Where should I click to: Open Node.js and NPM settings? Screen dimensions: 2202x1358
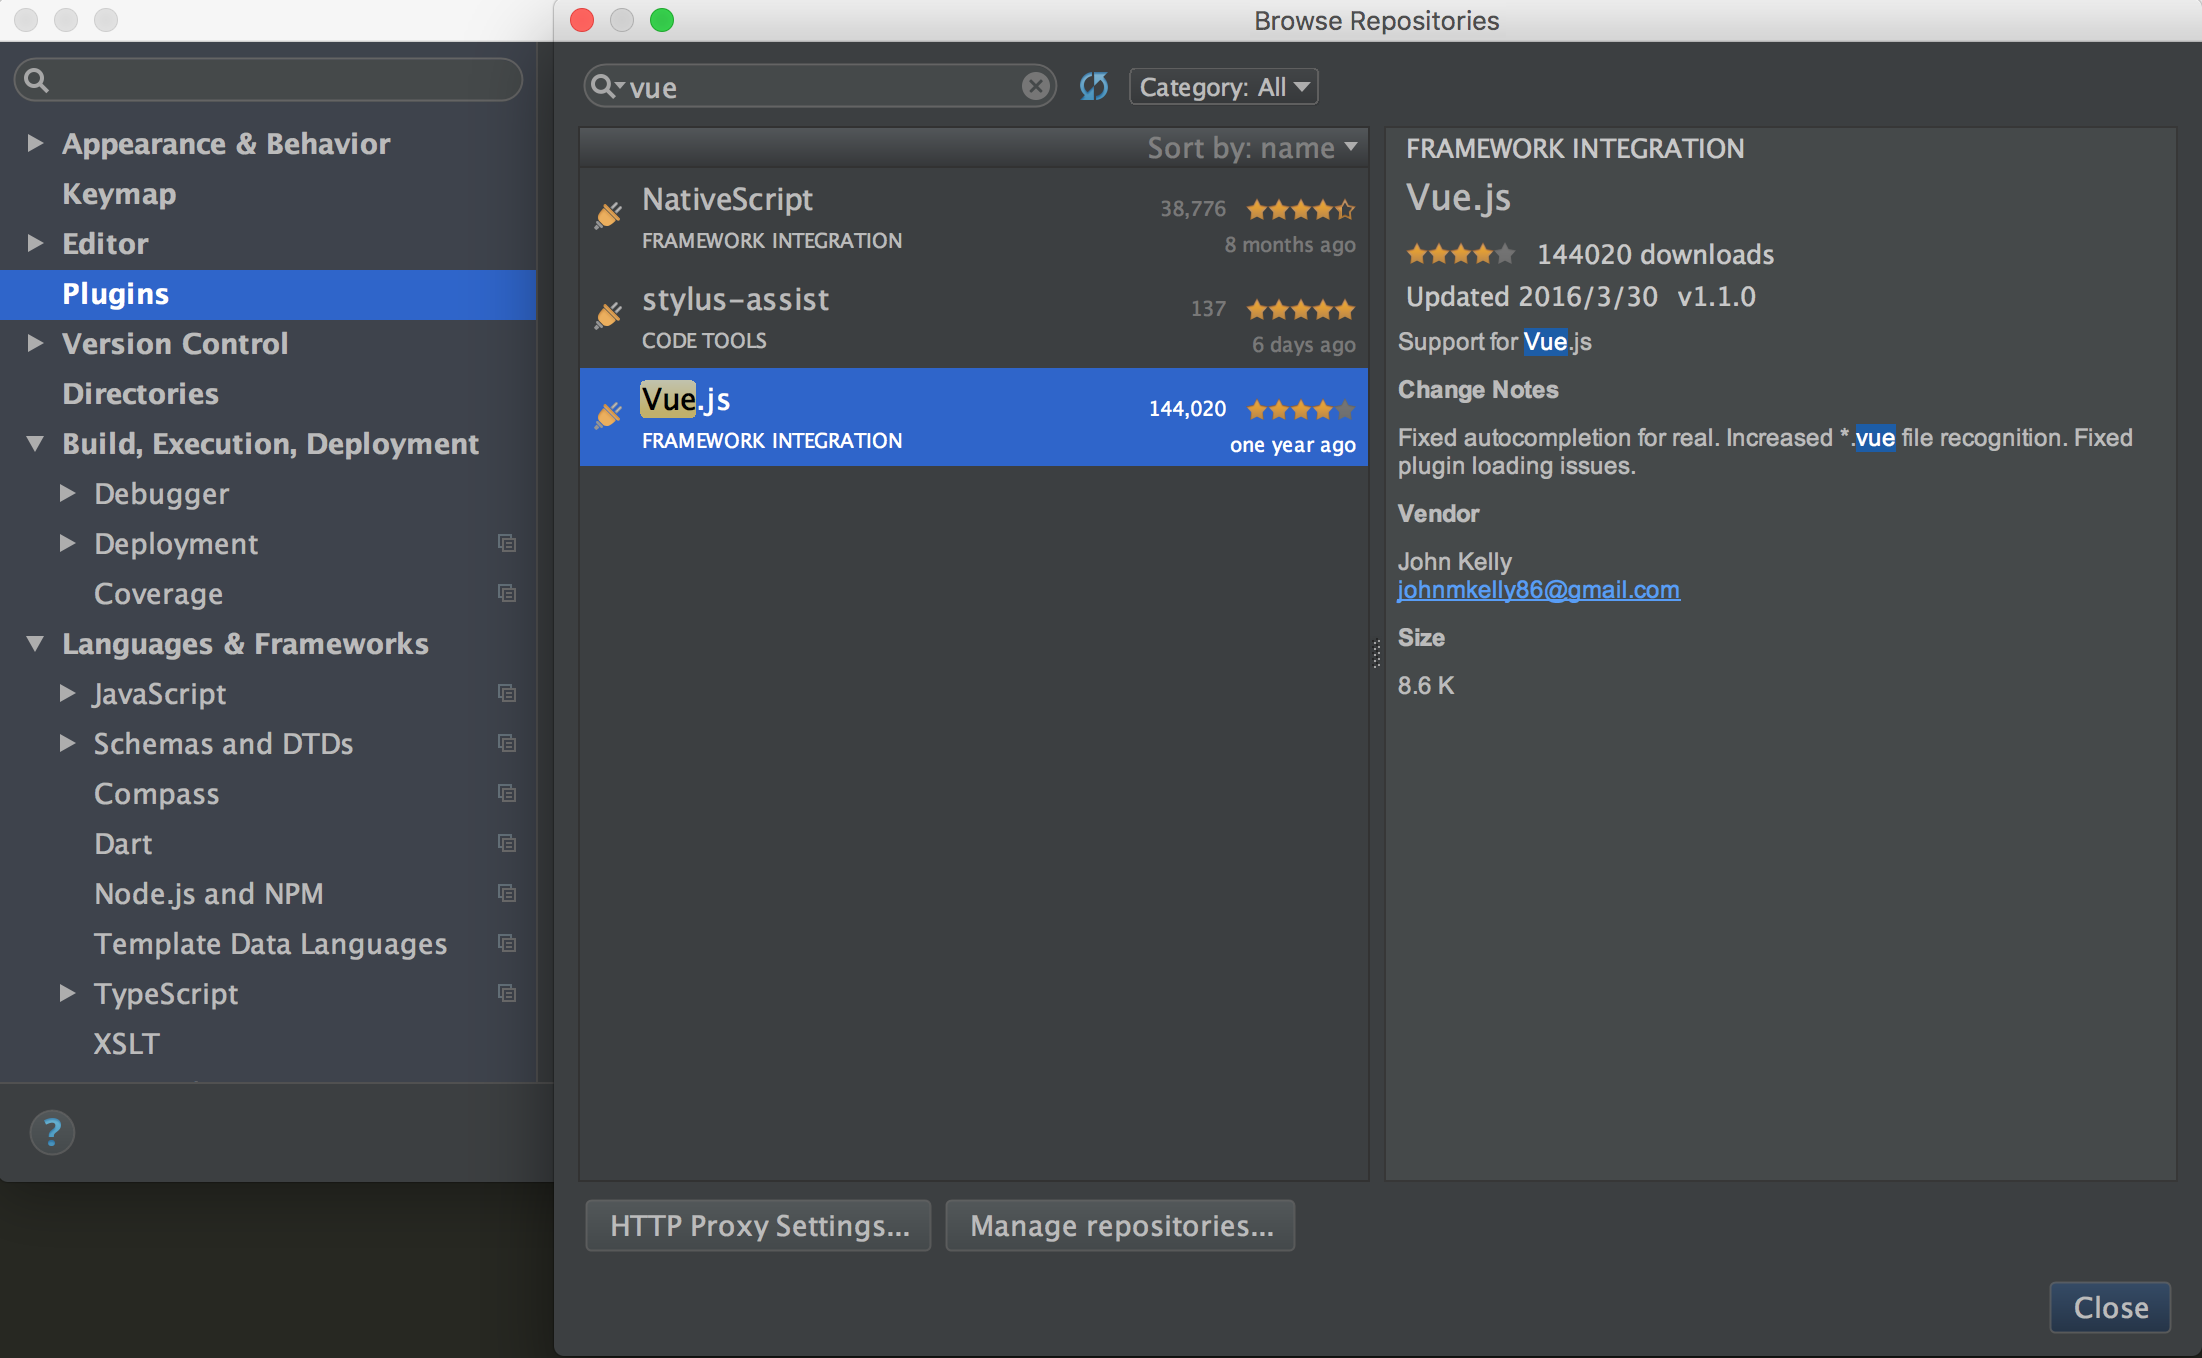click(268, 894)
